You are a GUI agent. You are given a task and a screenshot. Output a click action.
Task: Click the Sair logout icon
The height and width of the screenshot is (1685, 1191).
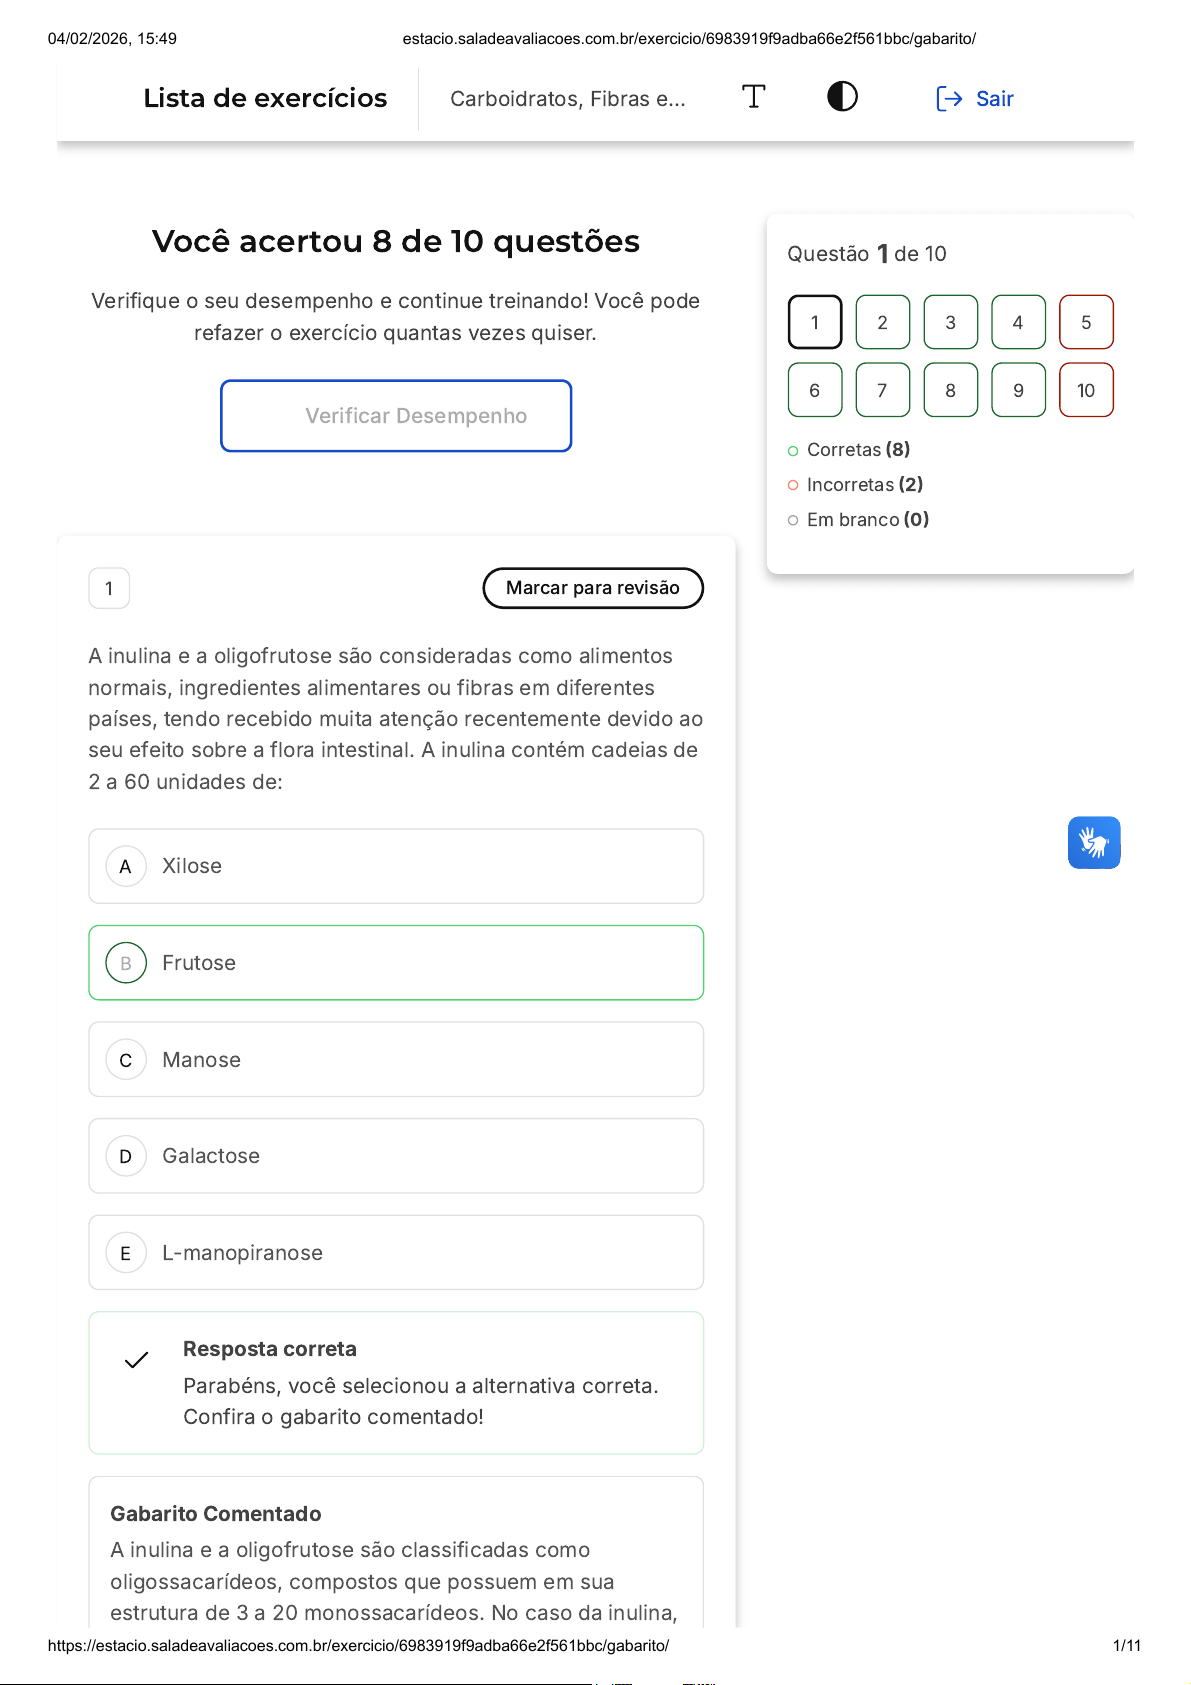point(949,98)
